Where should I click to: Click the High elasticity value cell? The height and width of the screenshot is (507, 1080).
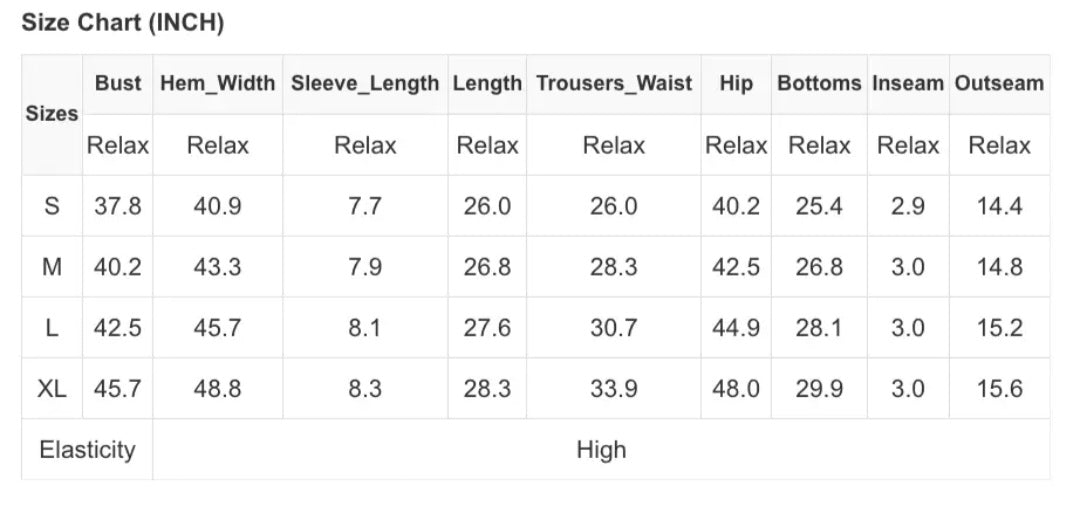tap(601, 450)
